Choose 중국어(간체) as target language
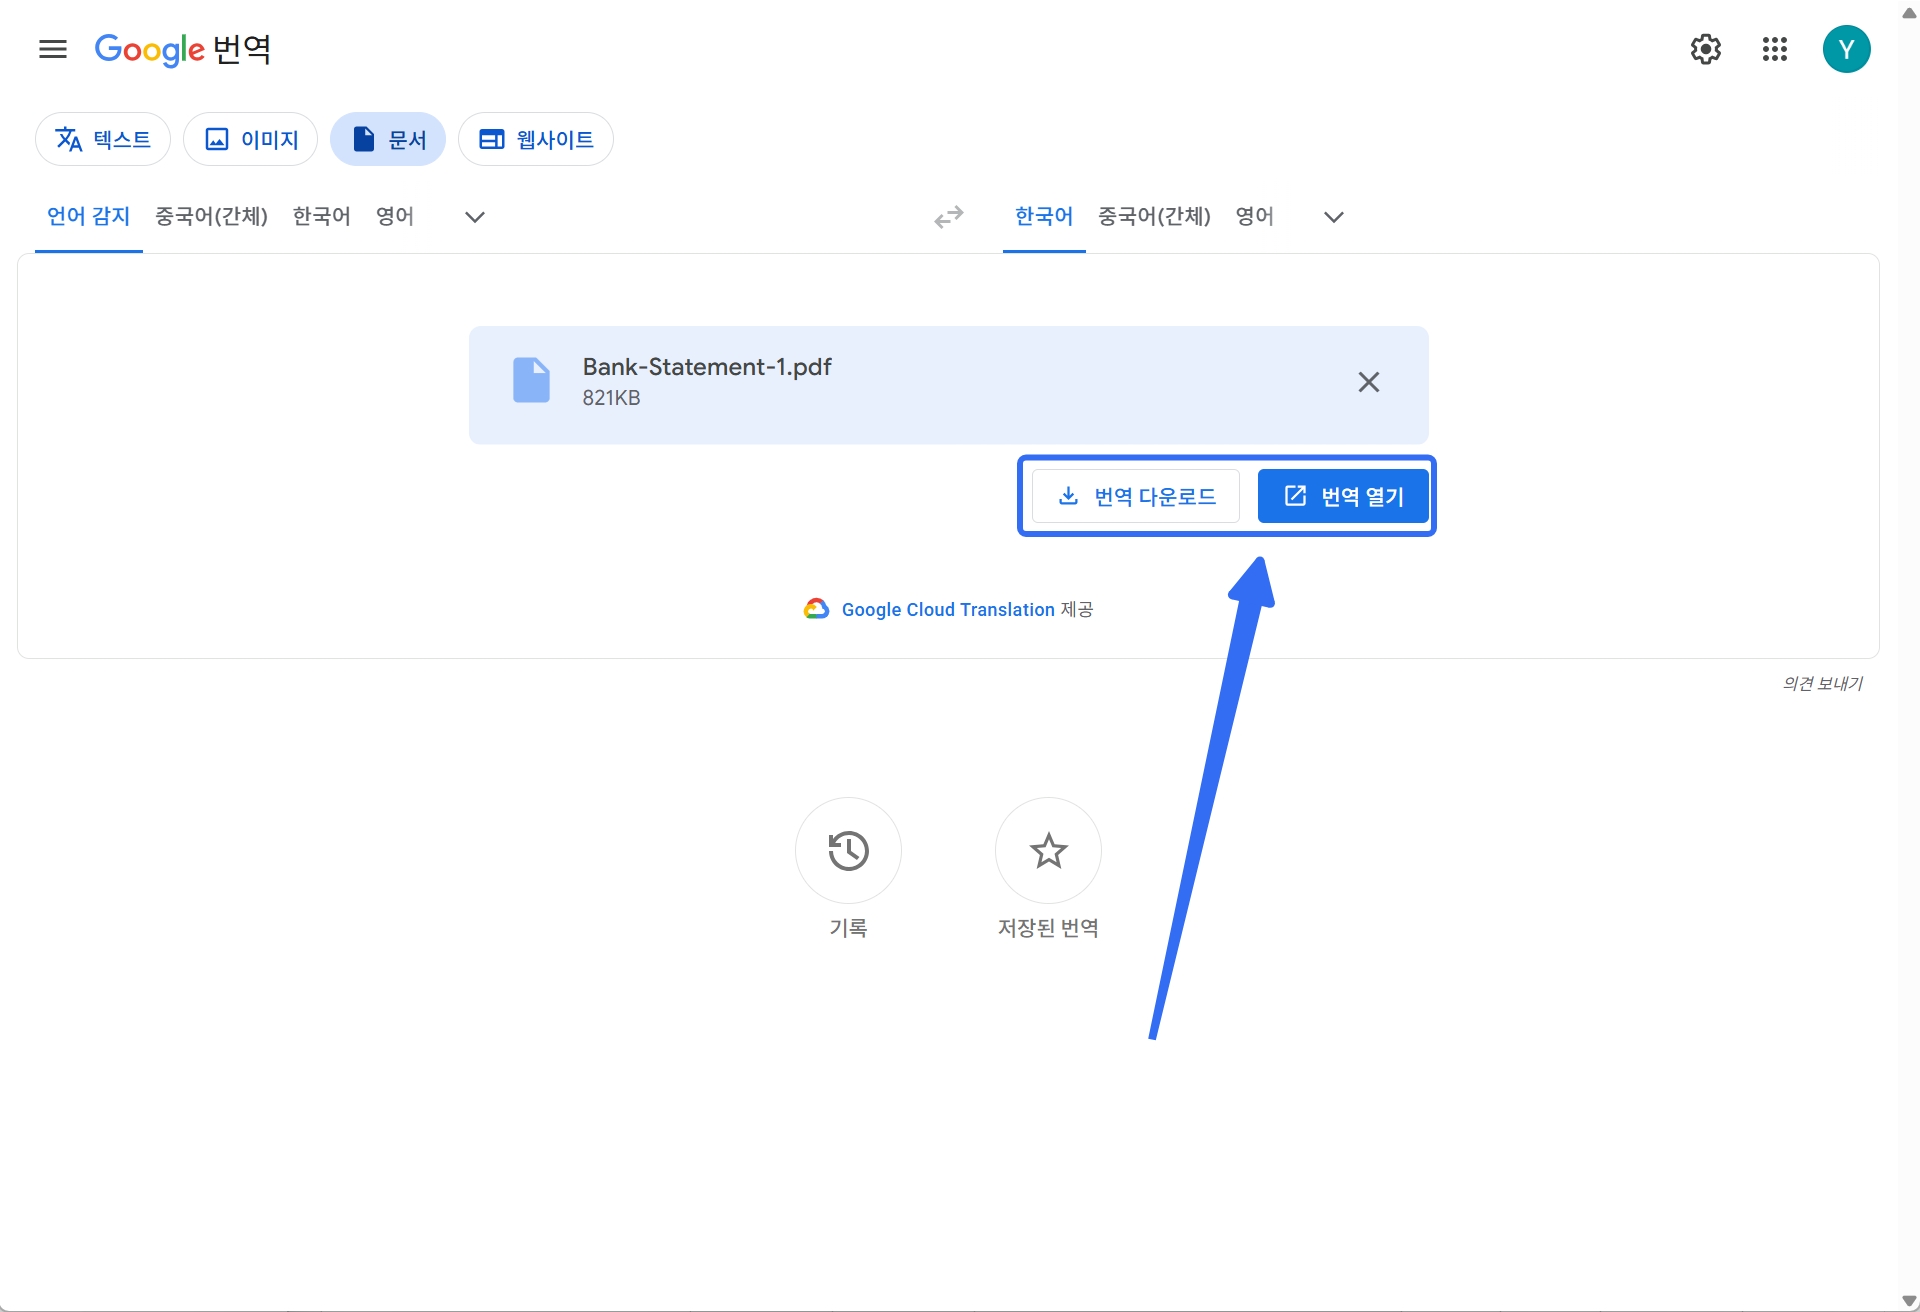Viewport: 1920px width, 1312px height. (x=1154, y=216)
